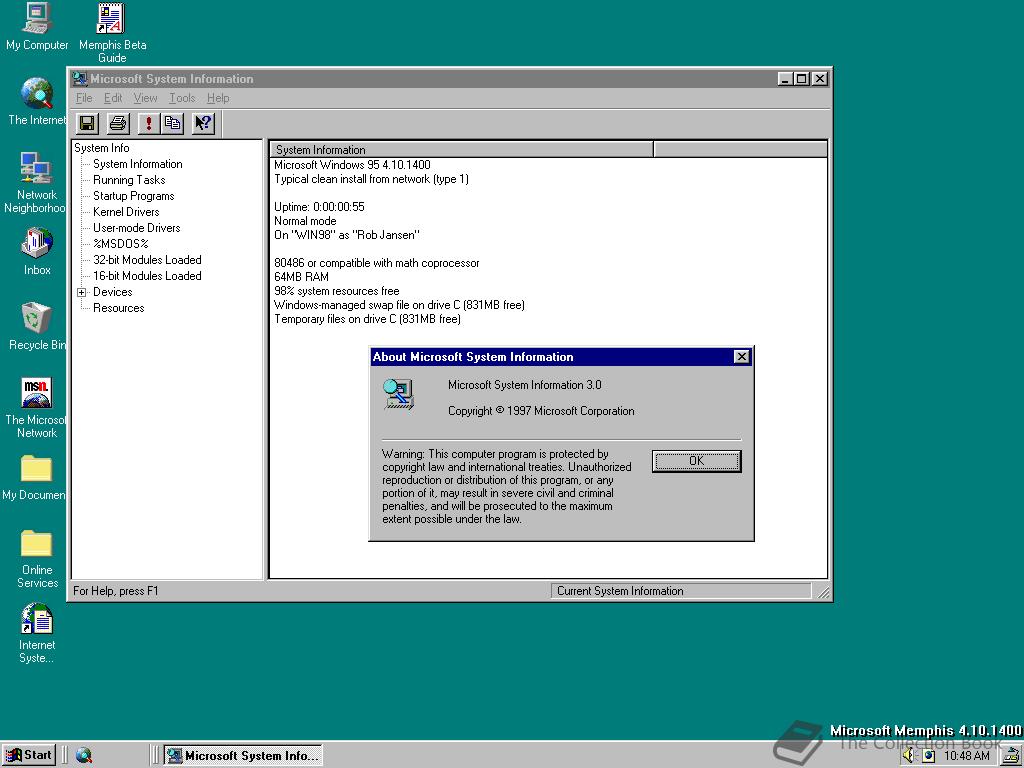This screenshot has width=1024, height=768.
Task: Select Kernel Drivers in the tree
Action: 126,212
